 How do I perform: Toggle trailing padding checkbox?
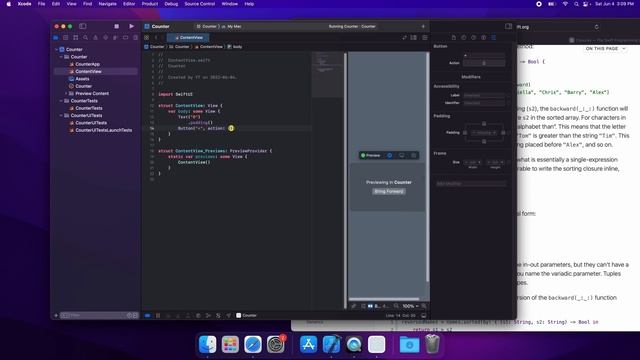point(503,133)
